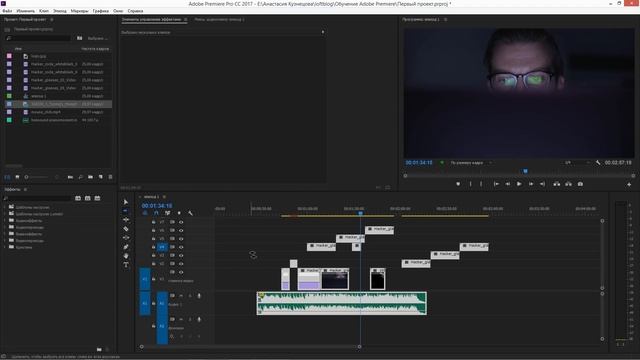Screen dimensions: 640x360
Task: Toggle timeline snapping magnet icon
Action: tap(156, 213)
